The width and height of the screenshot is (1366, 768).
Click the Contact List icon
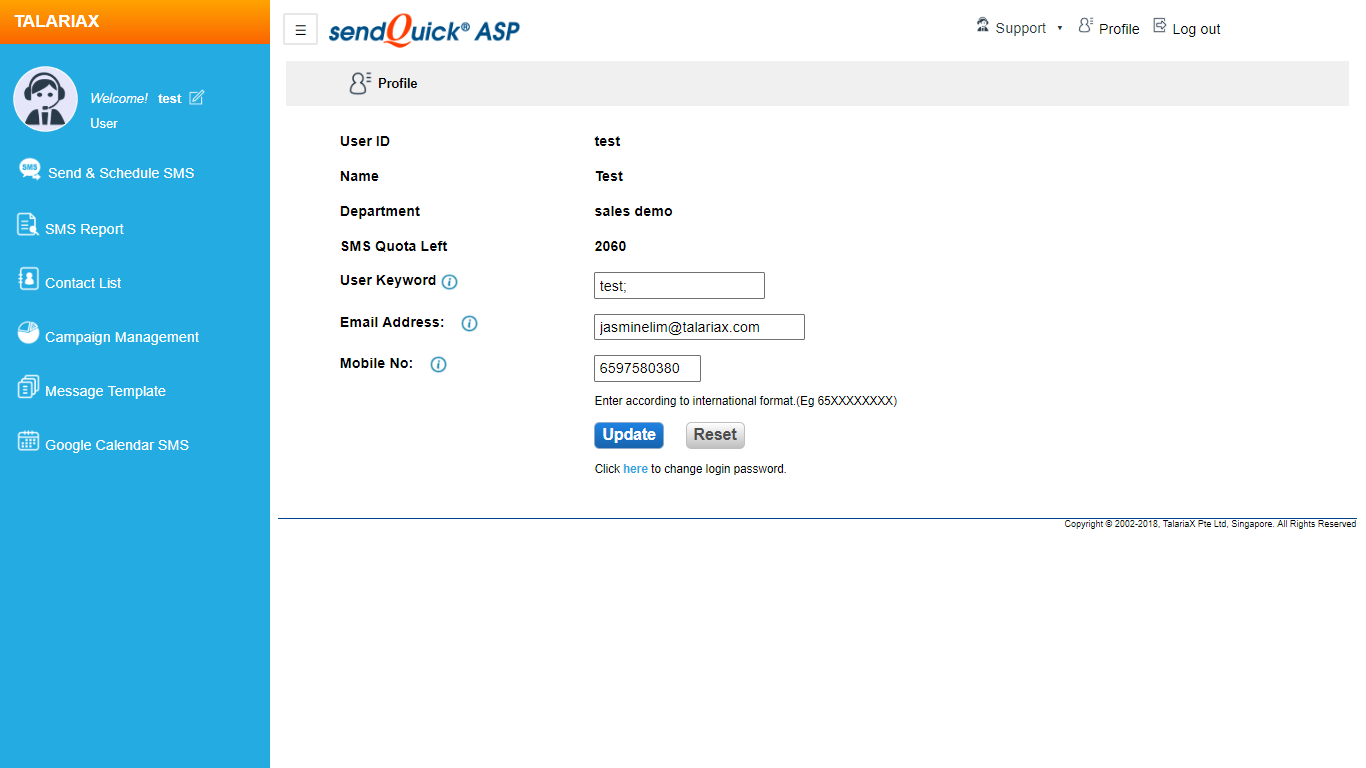point(28,279)
